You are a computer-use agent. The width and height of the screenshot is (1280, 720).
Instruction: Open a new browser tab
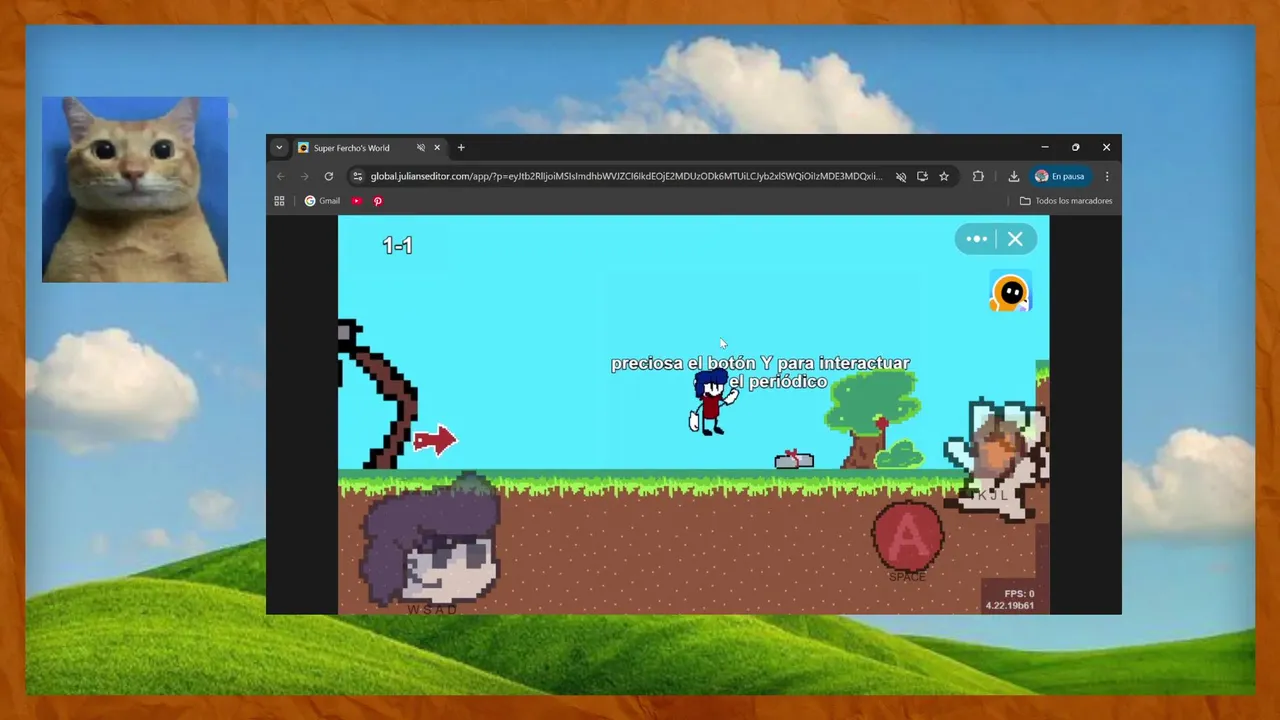[461, 148]
